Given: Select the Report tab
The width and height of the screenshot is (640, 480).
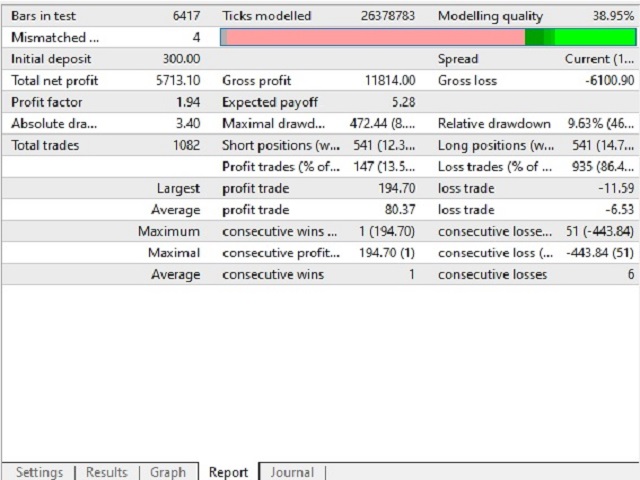Looking at the screenshot, I should click(228, 472).
